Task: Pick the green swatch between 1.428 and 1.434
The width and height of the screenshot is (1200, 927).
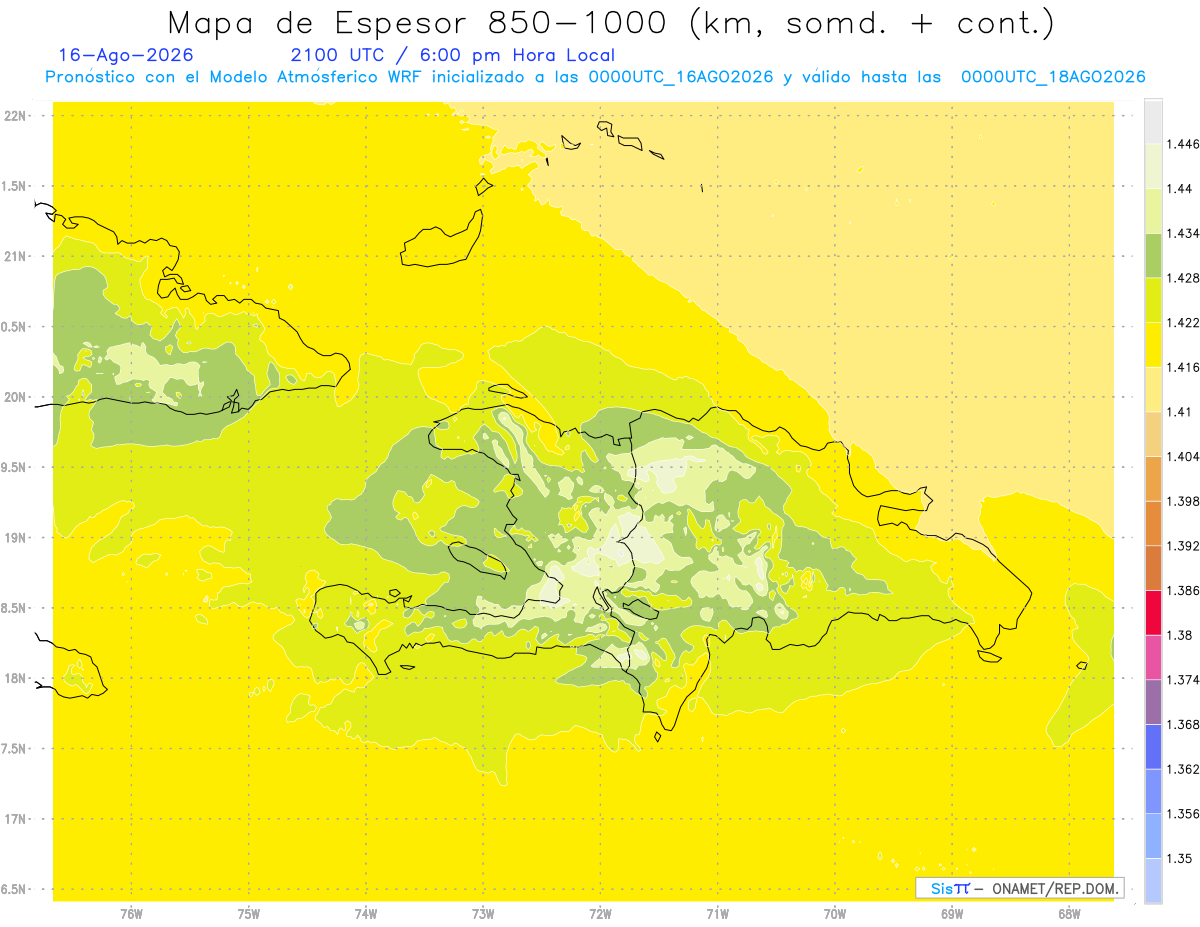Action: (1153, 255)
